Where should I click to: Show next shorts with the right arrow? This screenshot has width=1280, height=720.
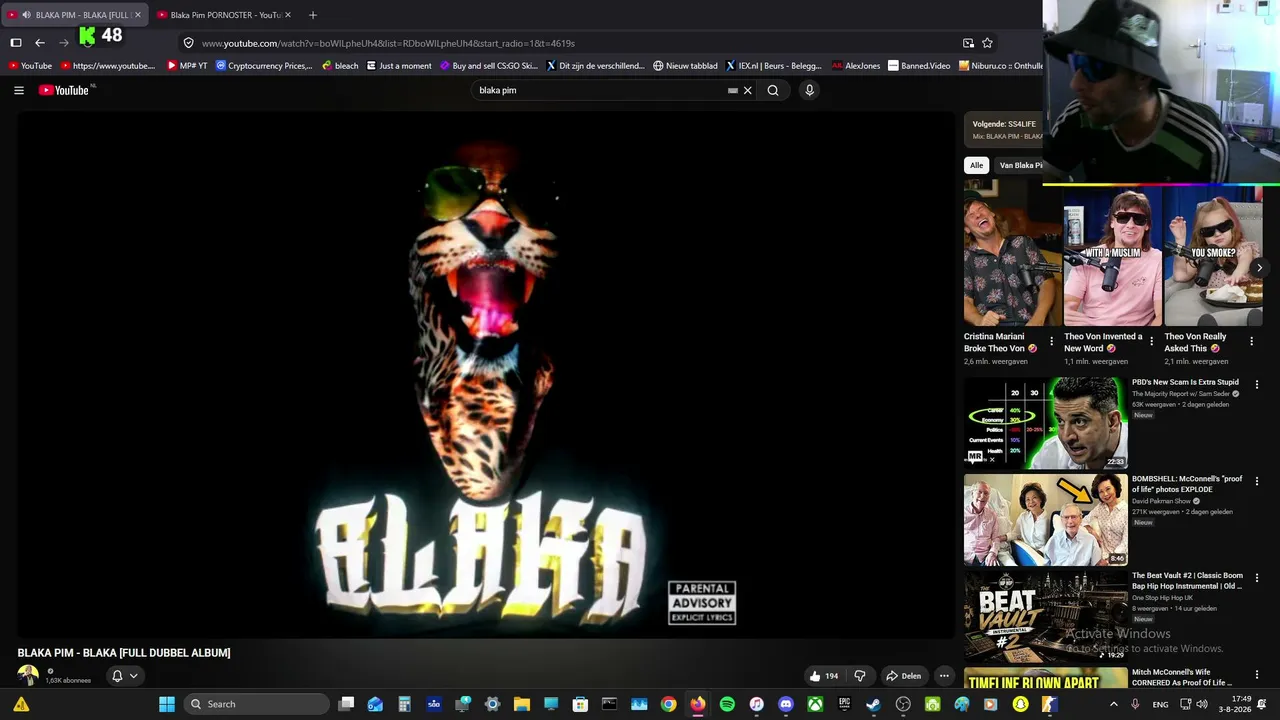[x=1259, y=268]
